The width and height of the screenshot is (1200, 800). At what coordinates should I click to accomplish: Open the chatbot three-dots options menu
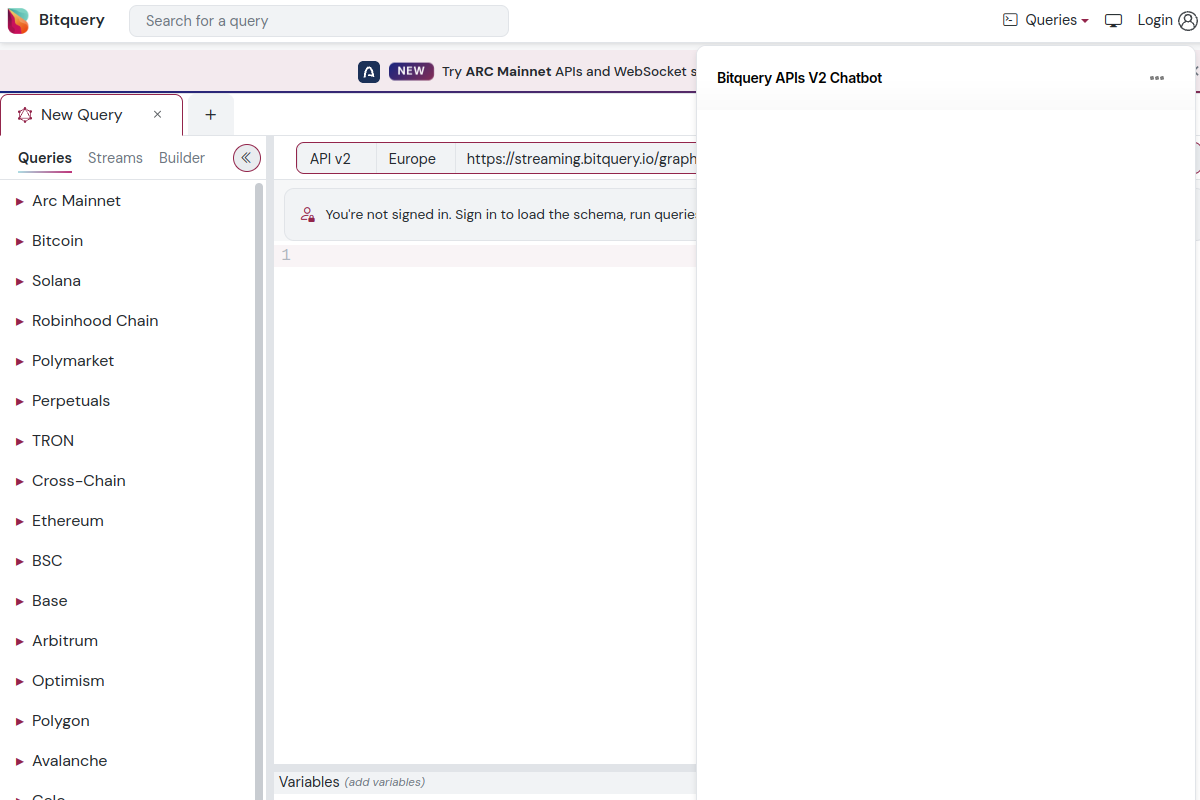[x=1157, y=78]
